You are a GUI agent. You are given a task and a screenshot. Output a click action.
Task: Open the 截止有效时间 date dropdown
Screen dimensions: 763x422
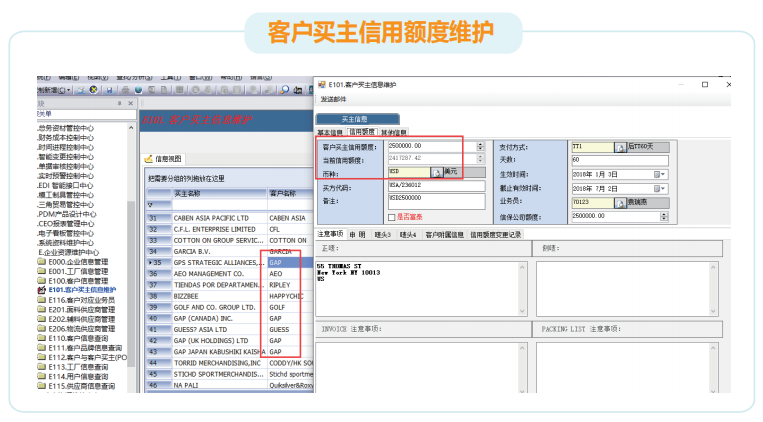click(x=660, y=187)
